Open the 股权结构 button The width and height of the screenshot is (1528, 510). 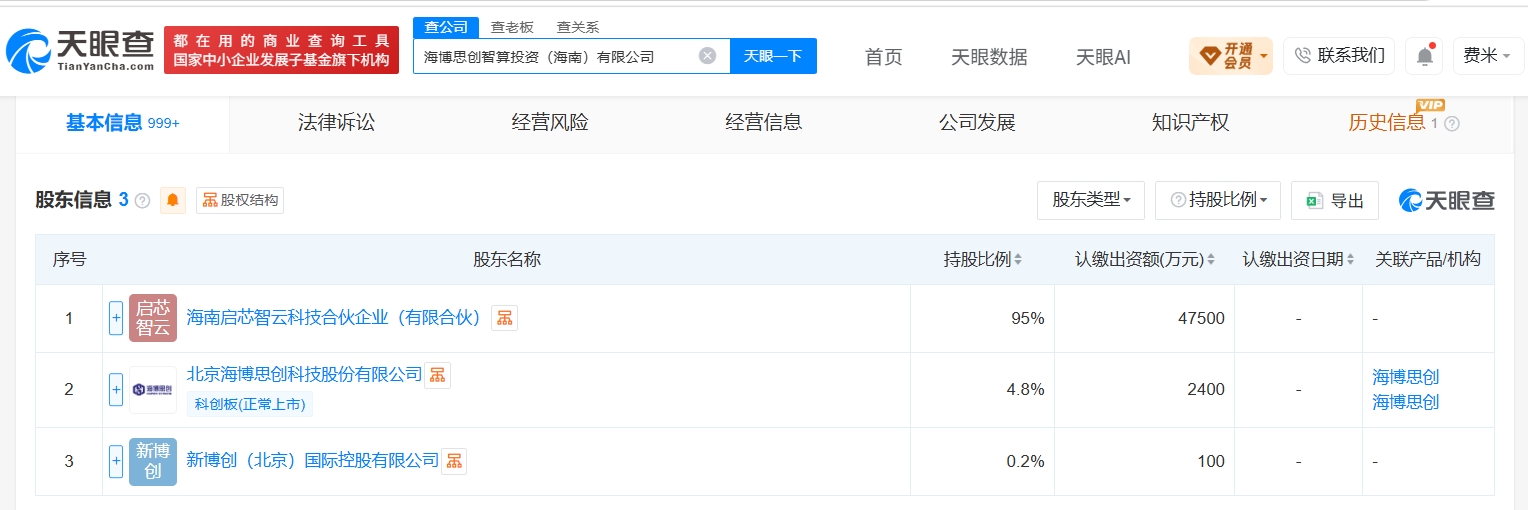click(x=240, y=200)
